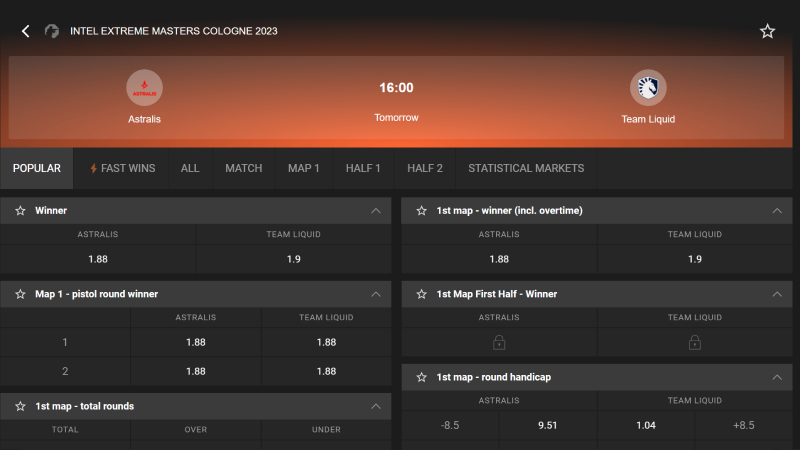Viewport: 800px width, 450px height.
Task: Switch to the FAST WINS tab
Action: [122, 168]
